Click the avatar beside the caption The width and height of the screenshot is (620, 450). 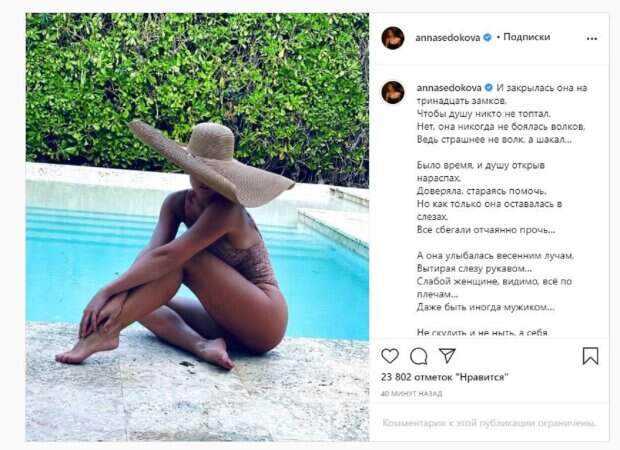pyautogui.click(x=393, y=92)
